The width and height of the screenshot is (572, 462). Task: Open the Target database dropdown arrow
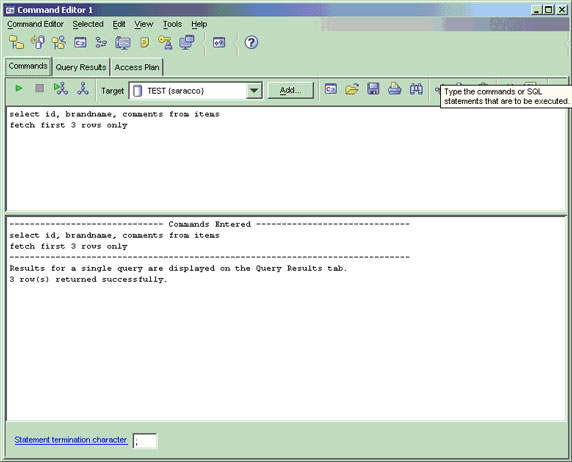(x=254, y=91)
